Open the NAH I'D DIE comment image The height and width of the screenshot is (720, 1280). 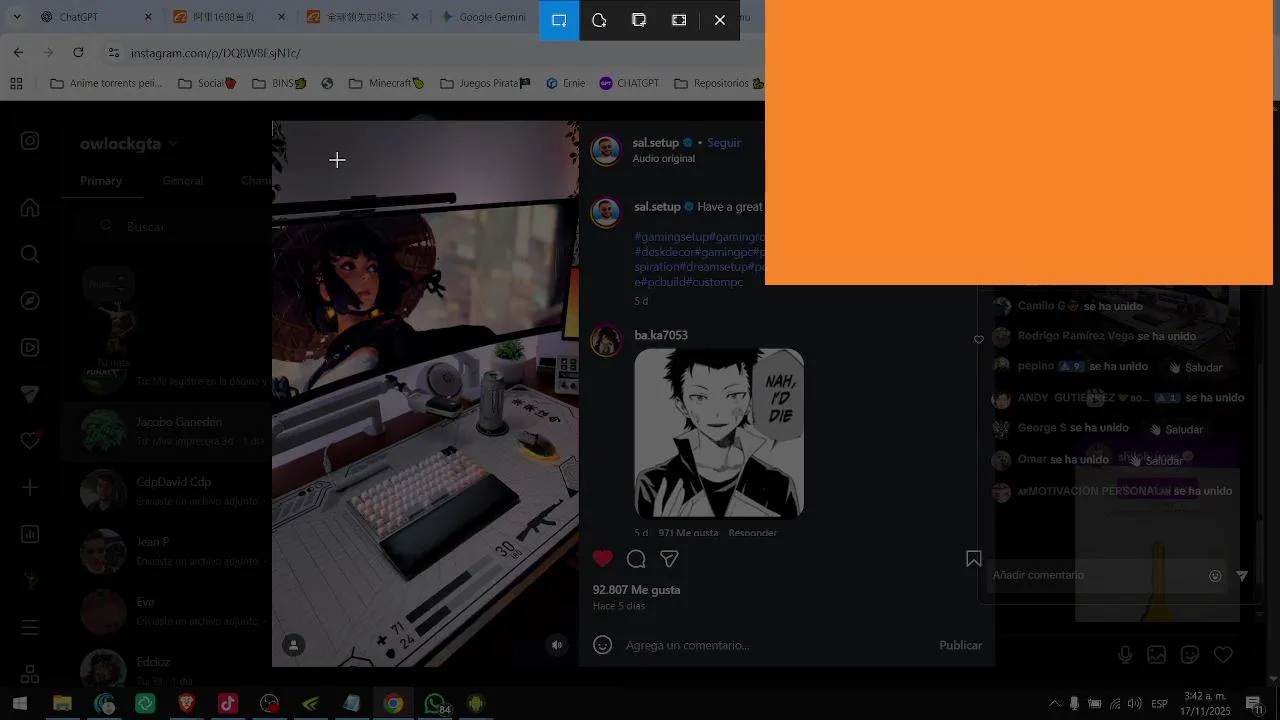click(x=719, y=433)
